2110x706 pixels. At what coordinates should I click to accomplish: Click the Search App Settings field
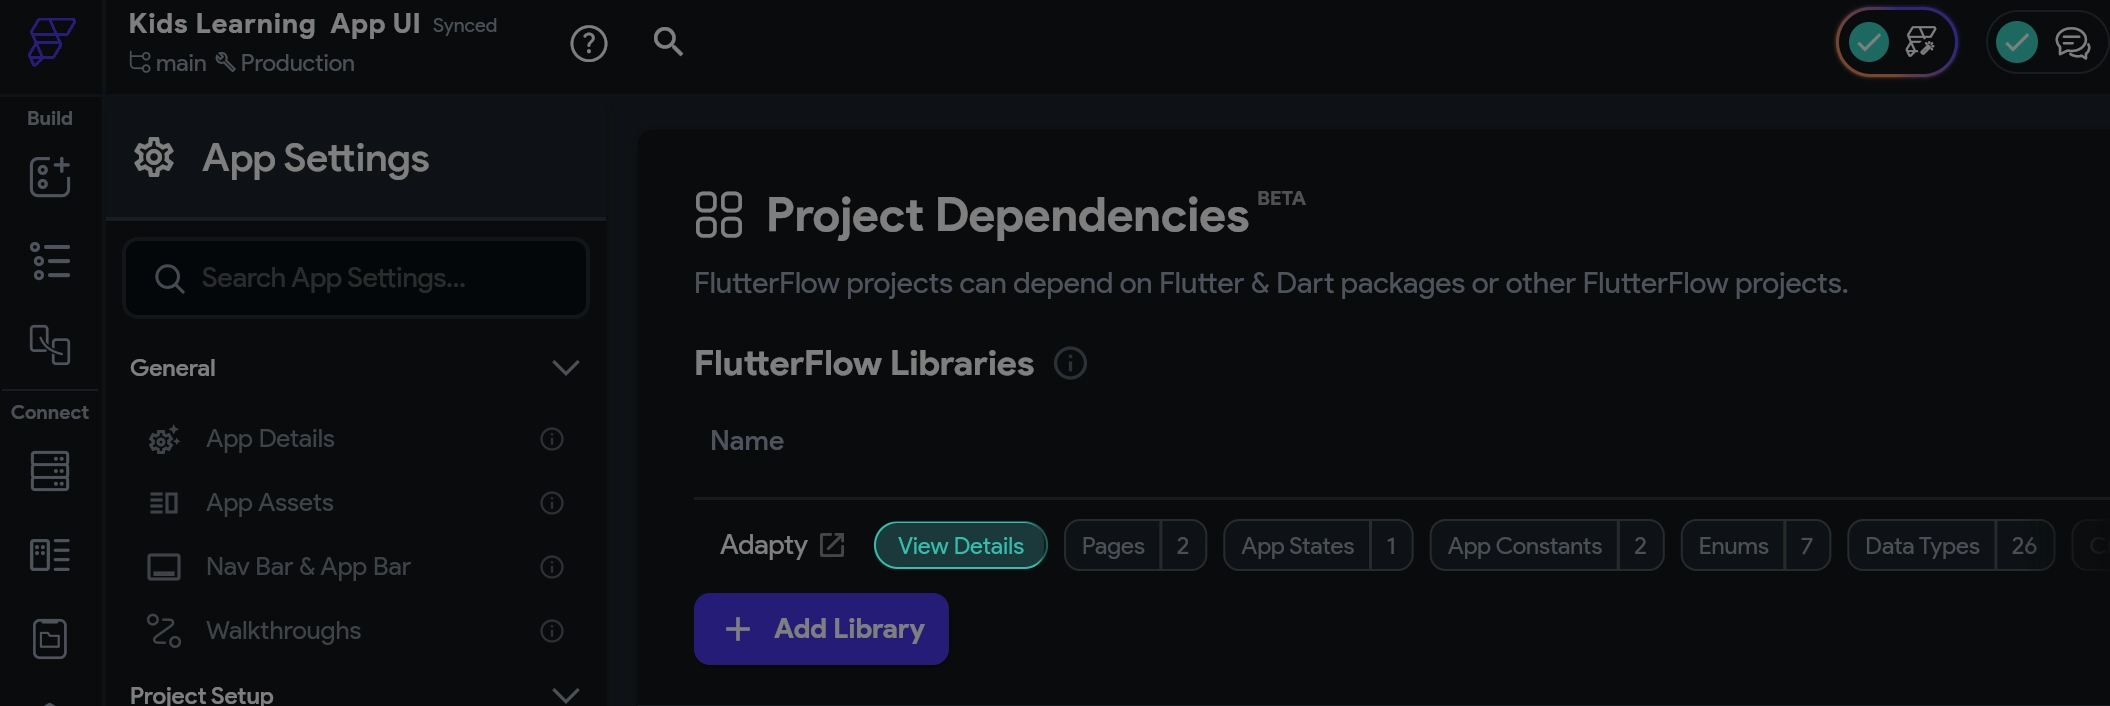[356, 278]
